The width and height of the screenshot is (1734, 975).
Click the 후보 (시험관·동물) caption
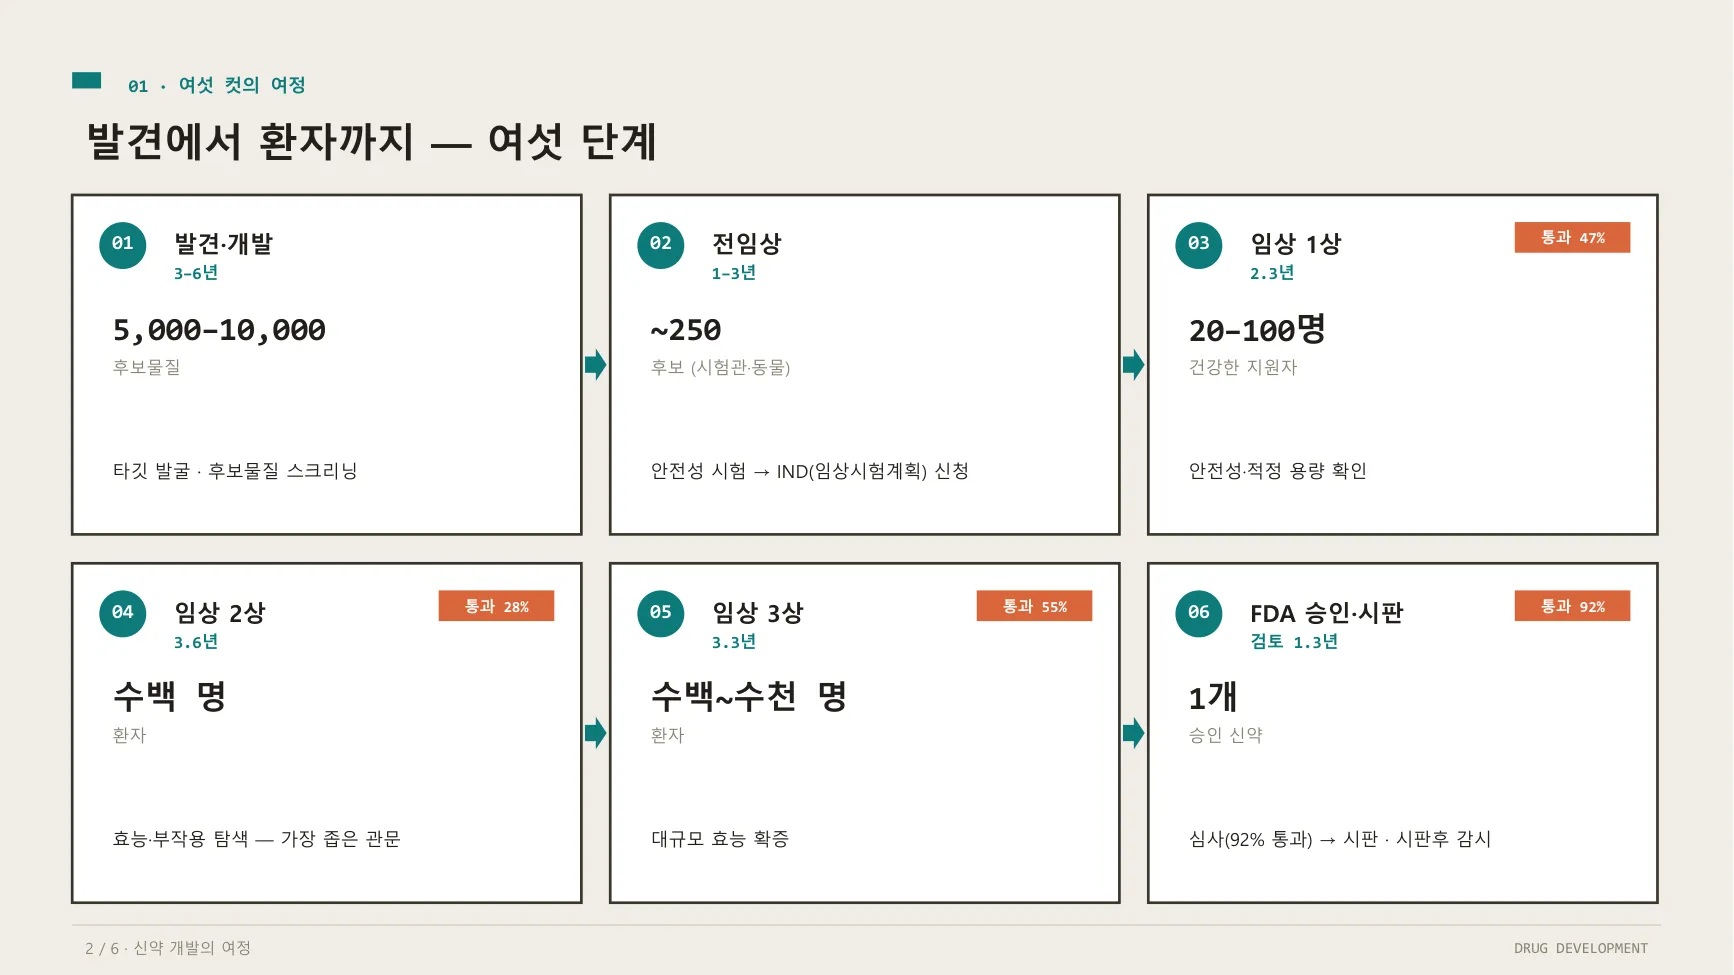click(x=720, y=367)
